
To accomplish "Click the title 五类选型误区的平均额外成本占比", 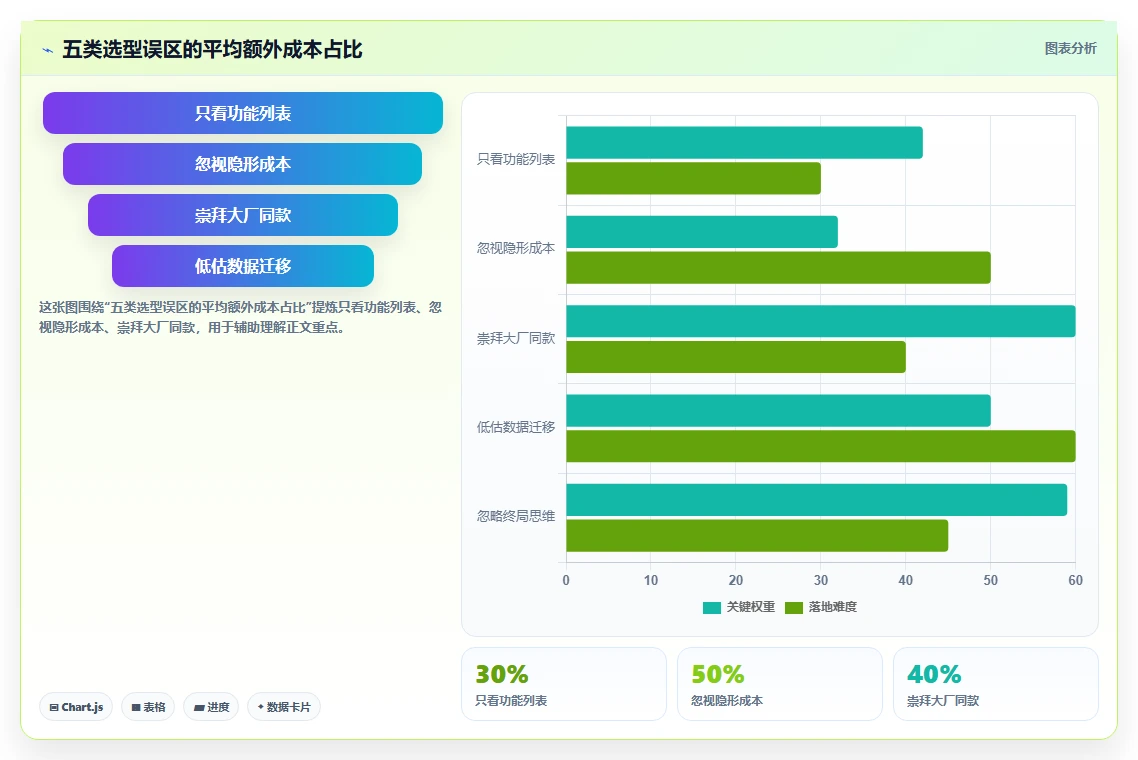I will tap(212, 50).
